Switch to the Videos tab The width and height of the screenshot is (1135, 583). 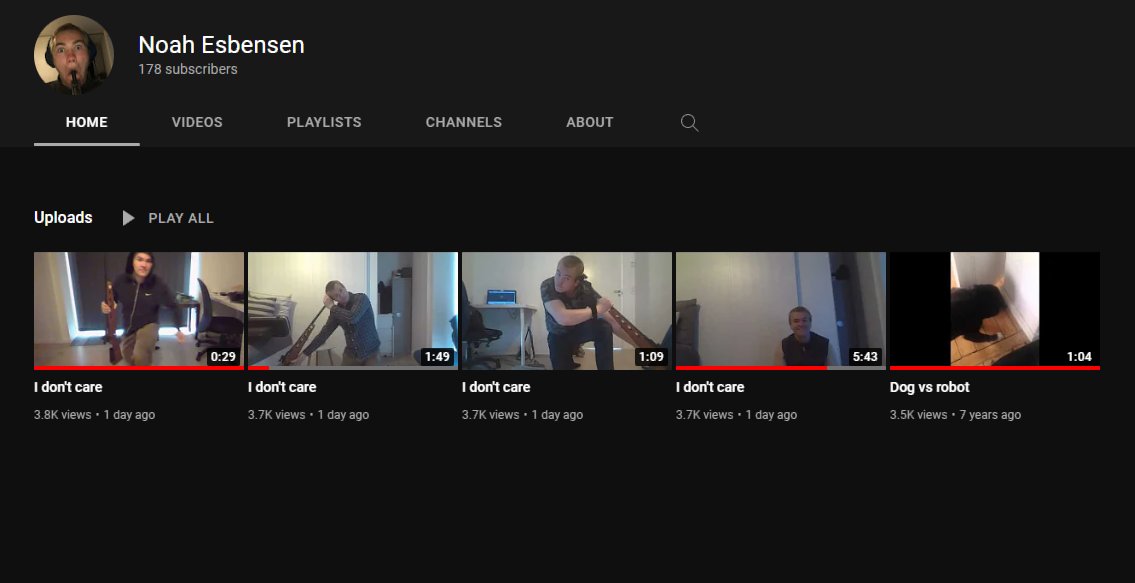pos(197,122)
